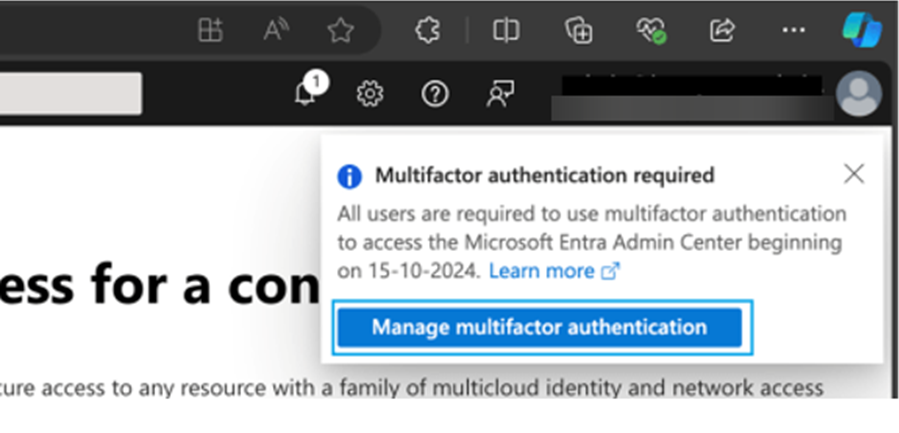Launch Copilot from the browser toolbar

point(862,28)
